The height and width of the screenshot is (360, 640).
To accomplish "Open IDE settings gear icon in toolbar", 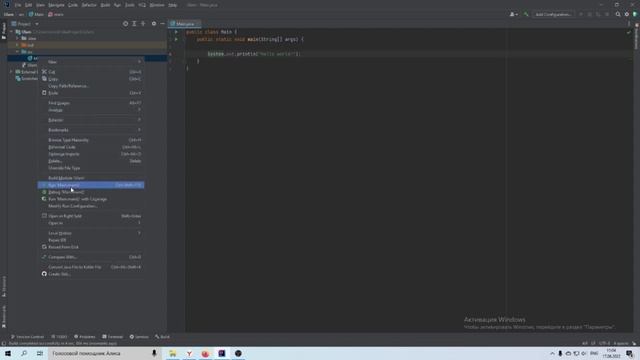I will [x=627, y=14].
